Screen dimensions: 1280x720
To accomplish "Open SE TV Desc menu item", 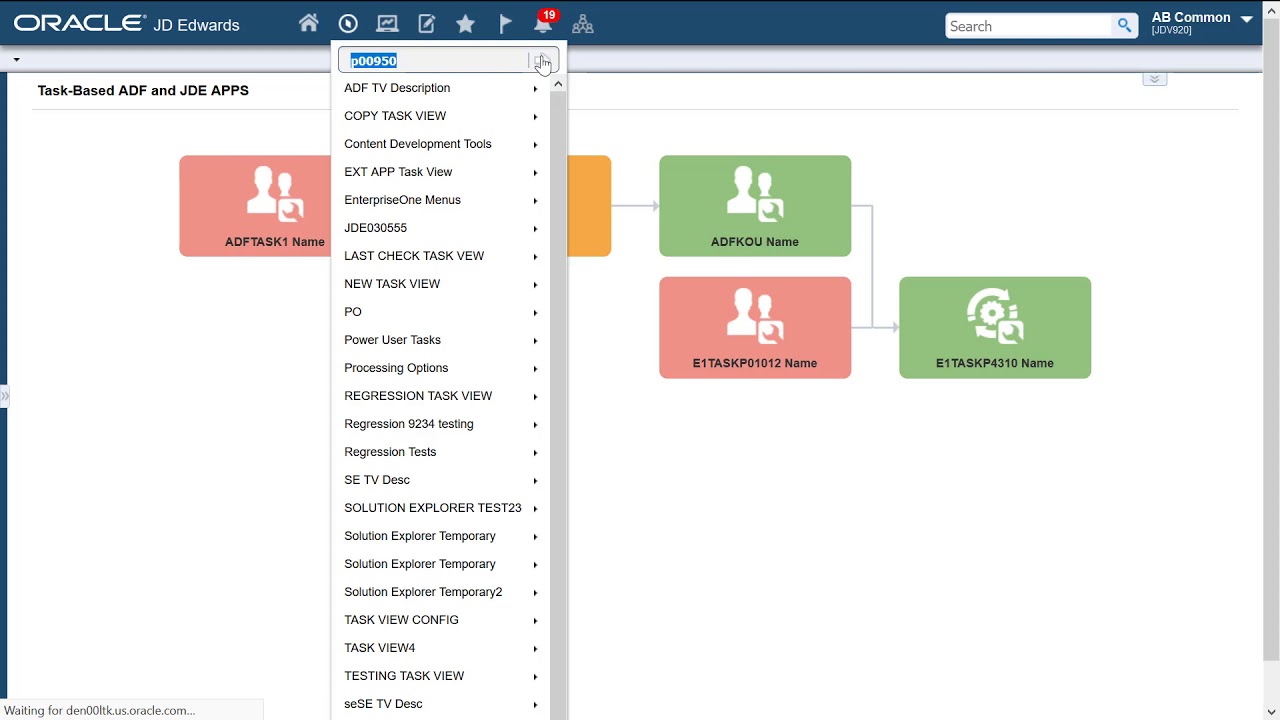I will pyautogui.click(x=440, y=480).
